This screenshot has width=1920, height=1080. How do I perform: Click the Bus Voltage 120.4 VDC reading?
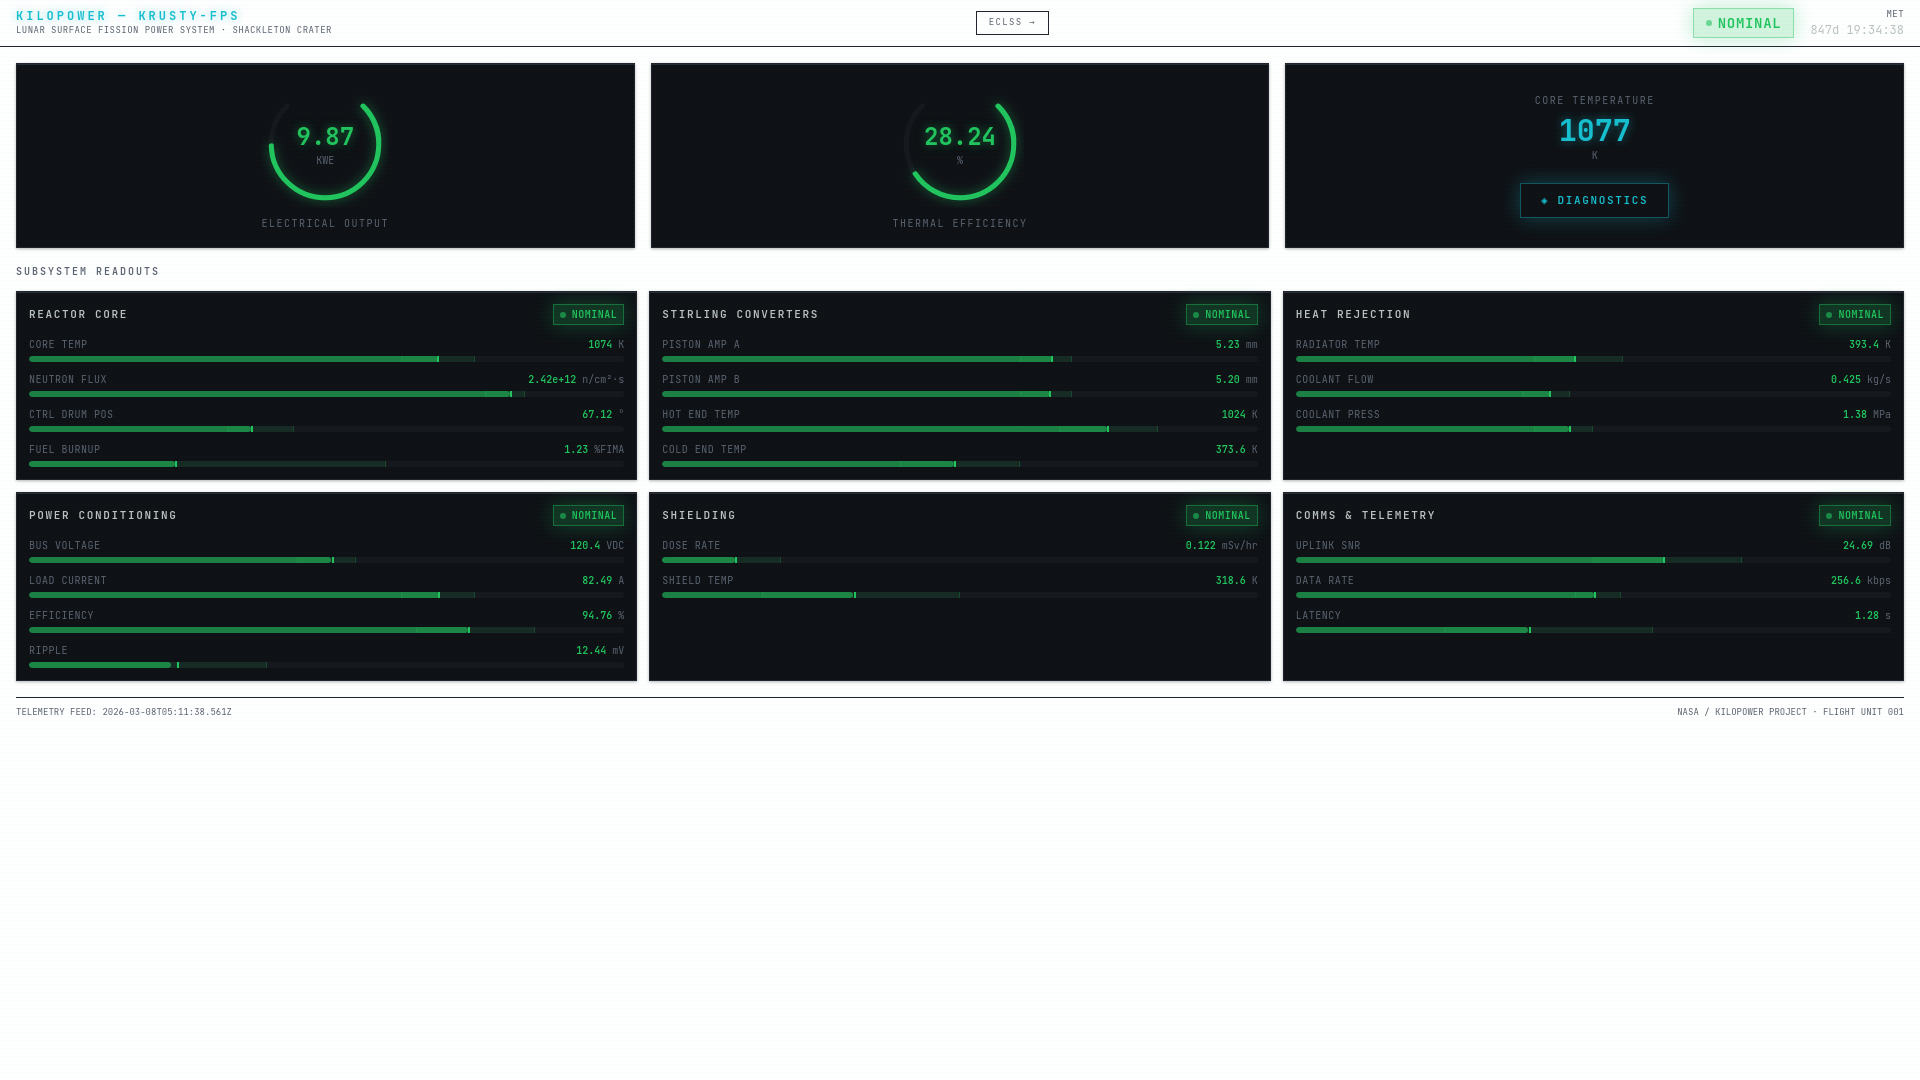pyautogui.click(x=597, y=546)
